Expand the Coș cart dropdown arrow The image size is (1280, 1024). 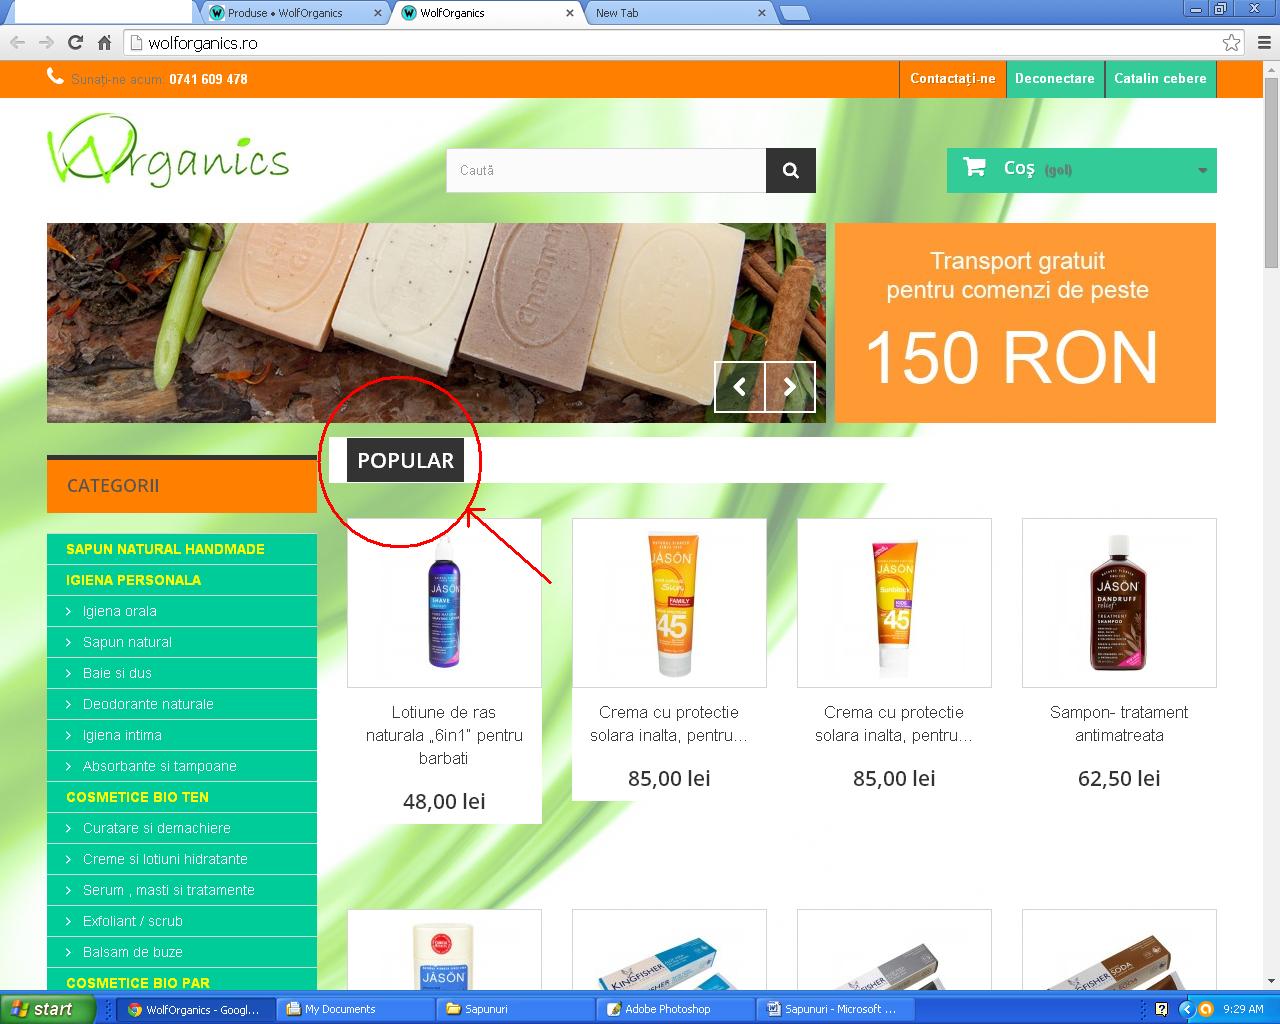(1202, 171)
